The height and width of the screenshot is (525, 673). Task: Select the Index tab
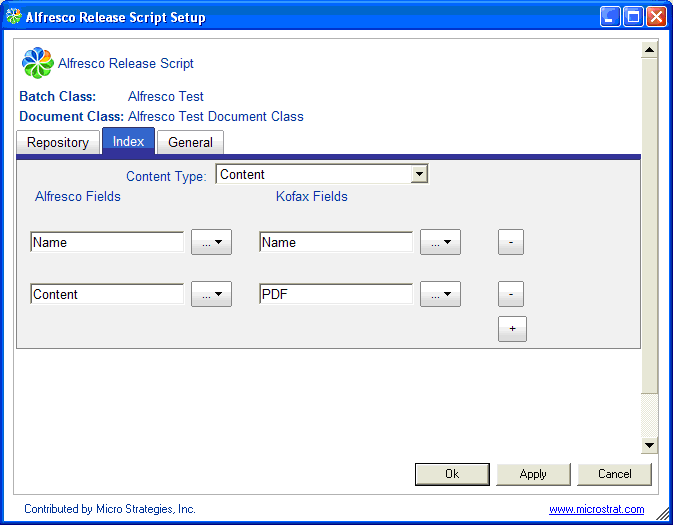tap(128, 141)
